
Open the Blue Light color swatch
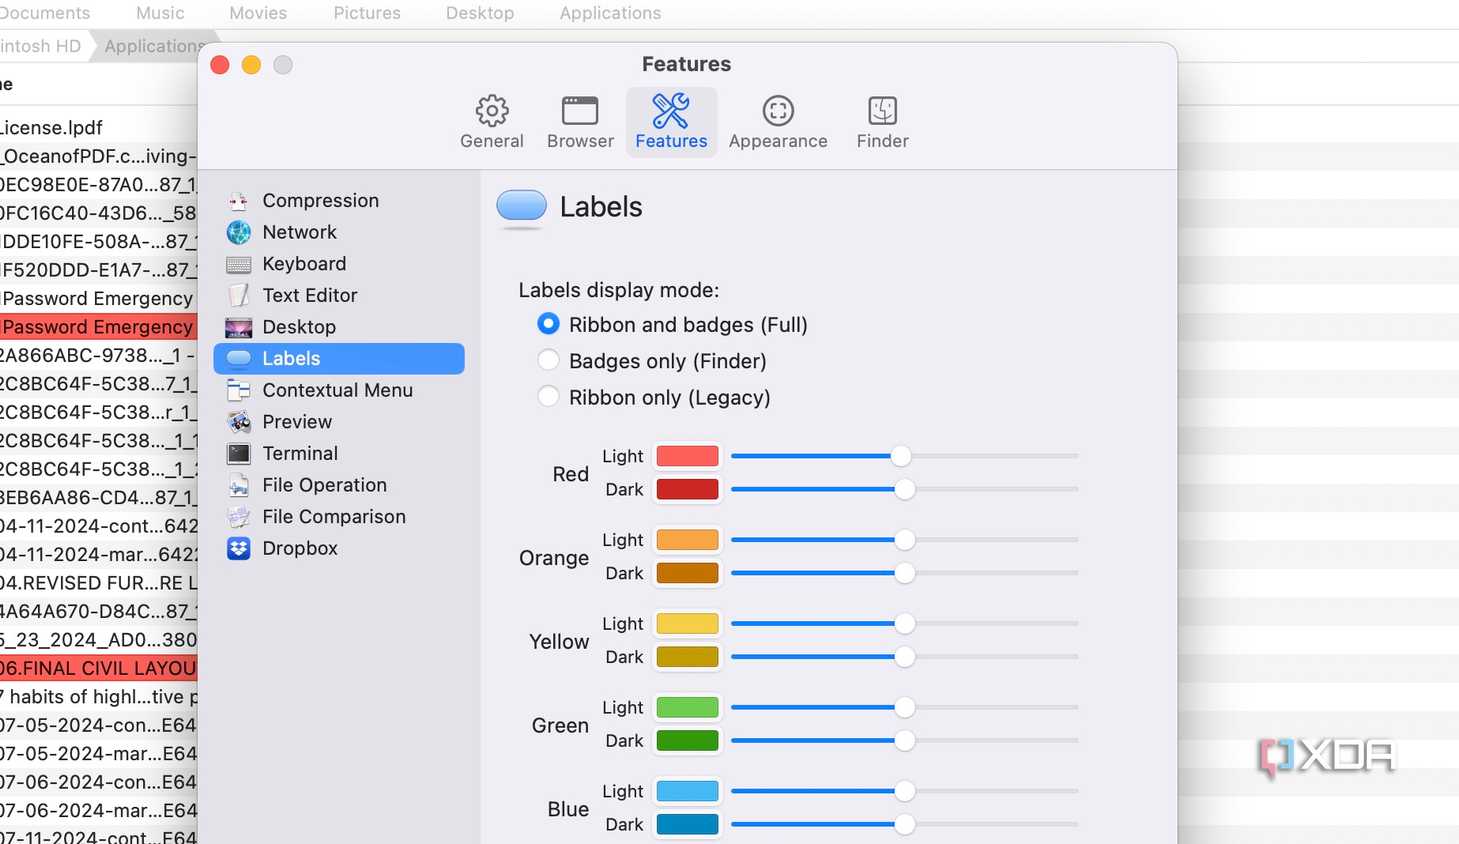(687, 791)
